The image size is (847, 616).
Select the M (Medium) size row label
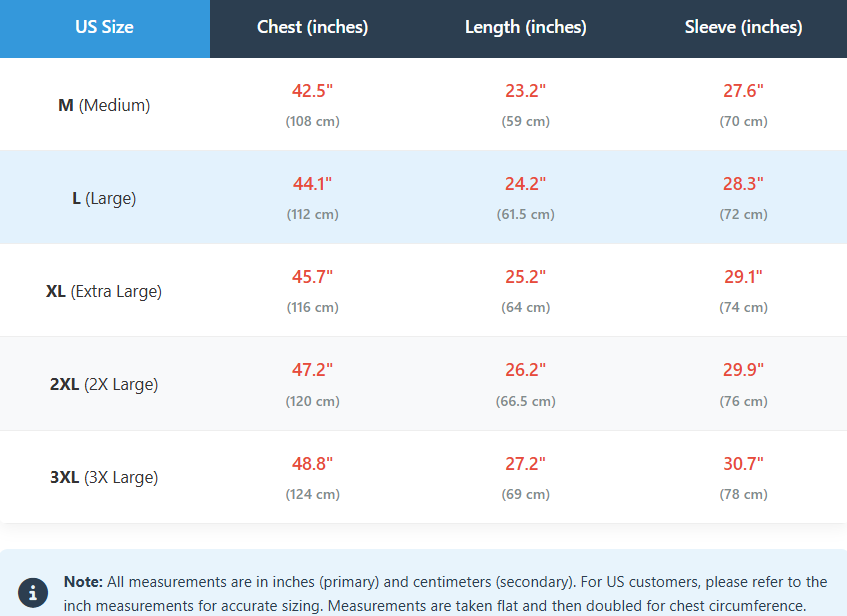point(104,105)
